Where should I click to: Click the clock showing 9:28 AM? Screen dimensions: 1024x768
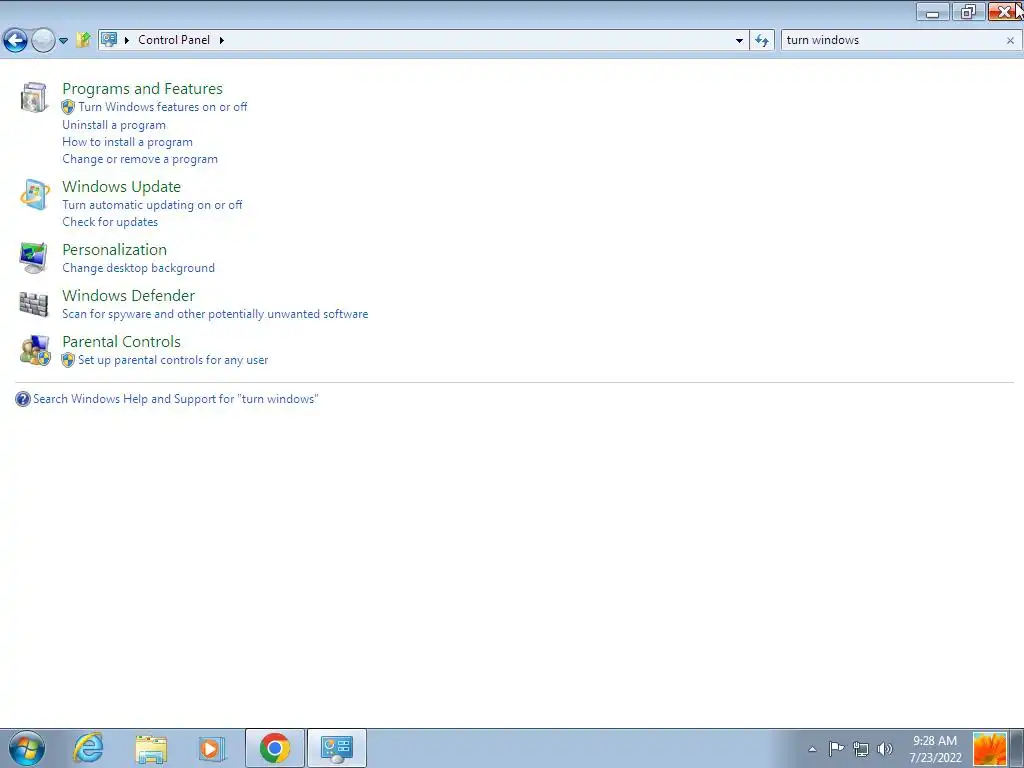[x=935, y=749]
